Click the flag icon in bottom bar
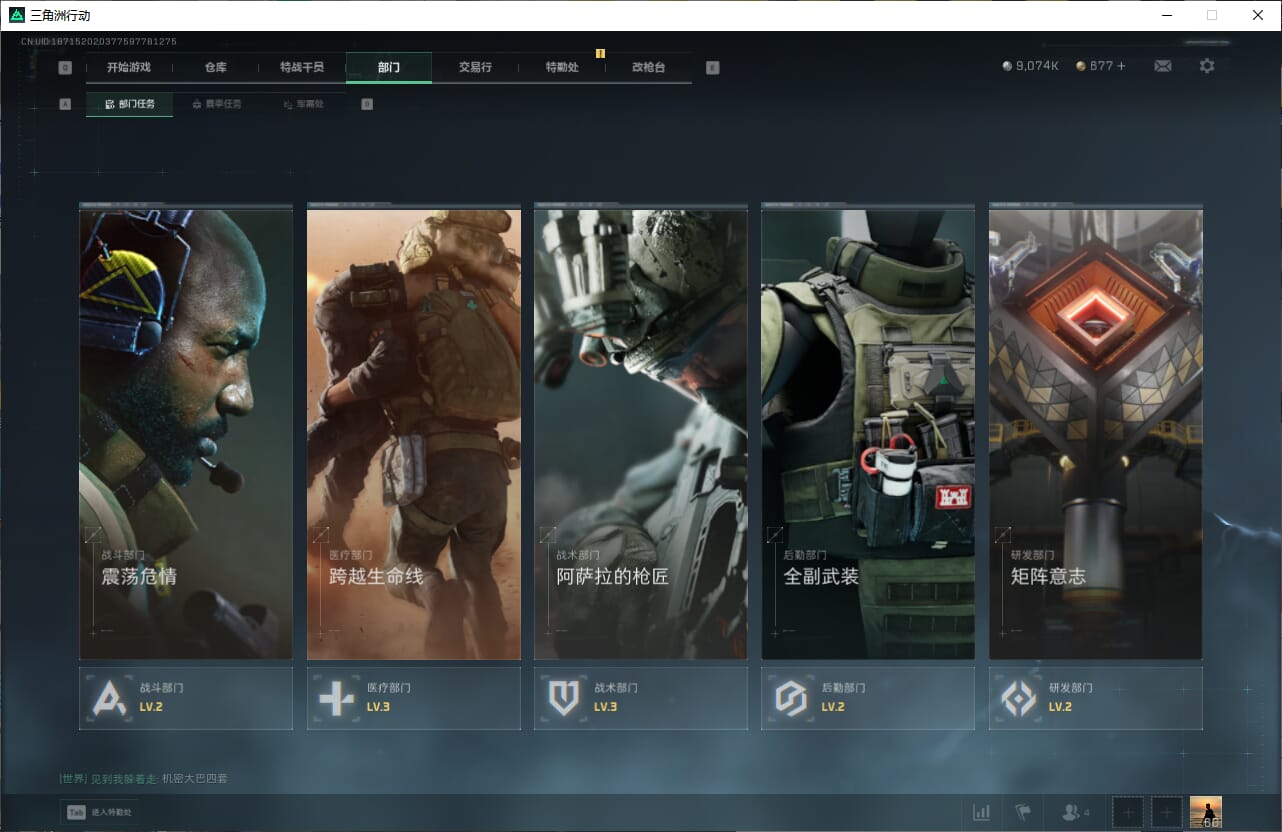Viewport: 1282px width, 832px height. click(1023, 812)
